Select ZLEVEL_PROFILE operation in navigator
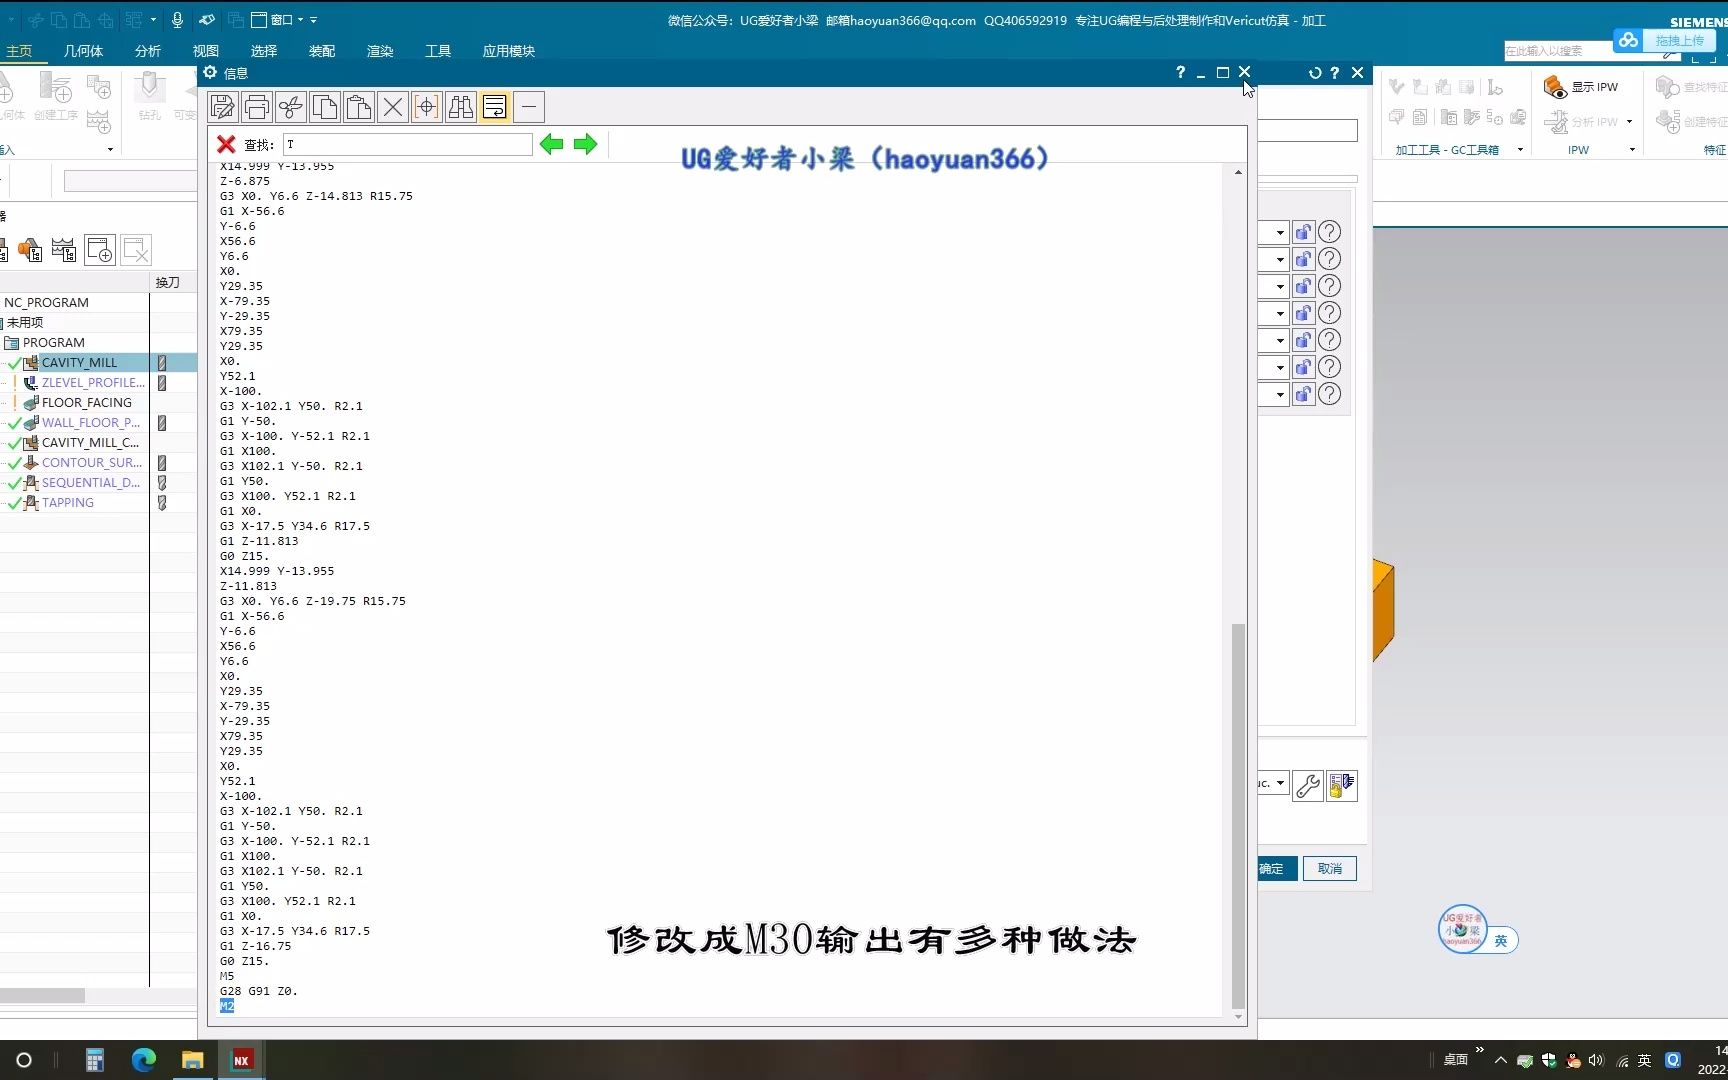The image size is (1728, 1080). tap(93, 383)
